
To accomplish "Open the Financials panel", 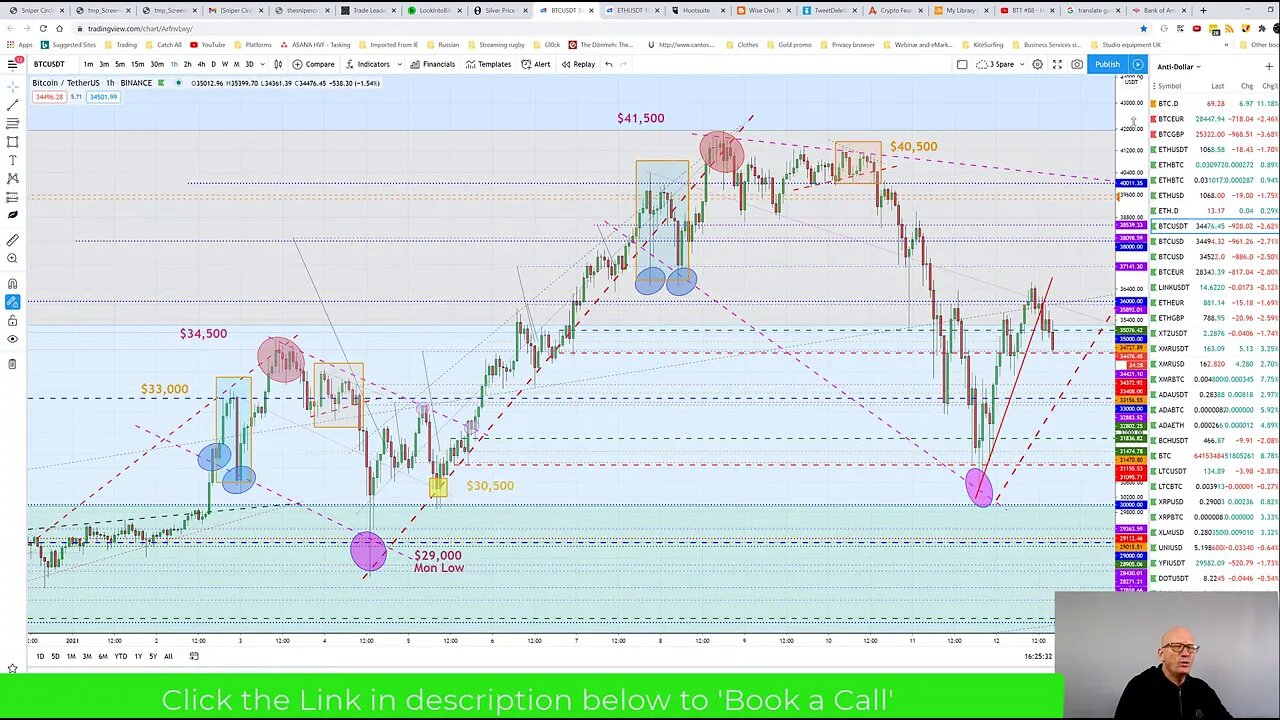I will 432,64.
